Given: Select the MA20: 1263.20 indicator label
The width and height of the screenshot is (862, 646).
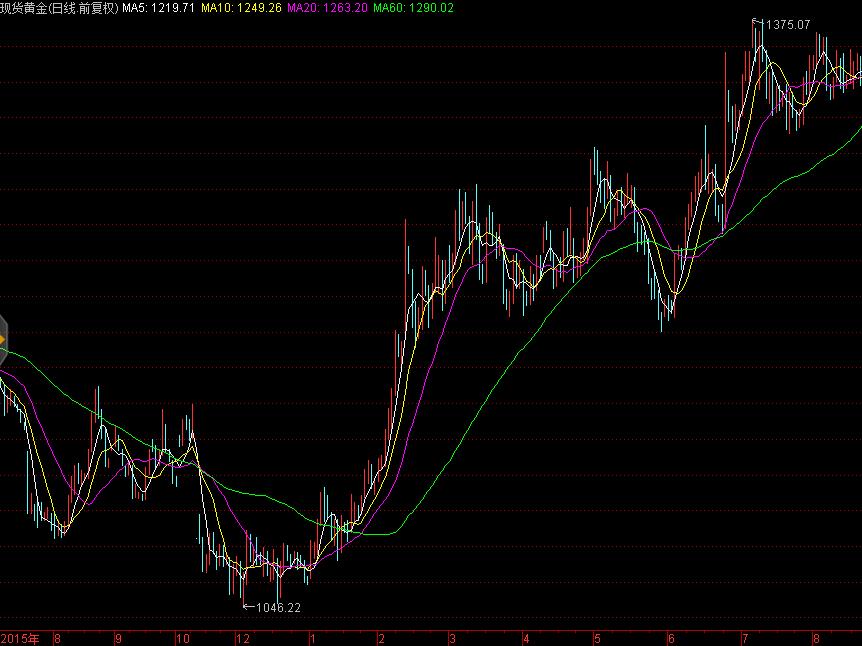Looking at the screenshot, I should (328, 8).
